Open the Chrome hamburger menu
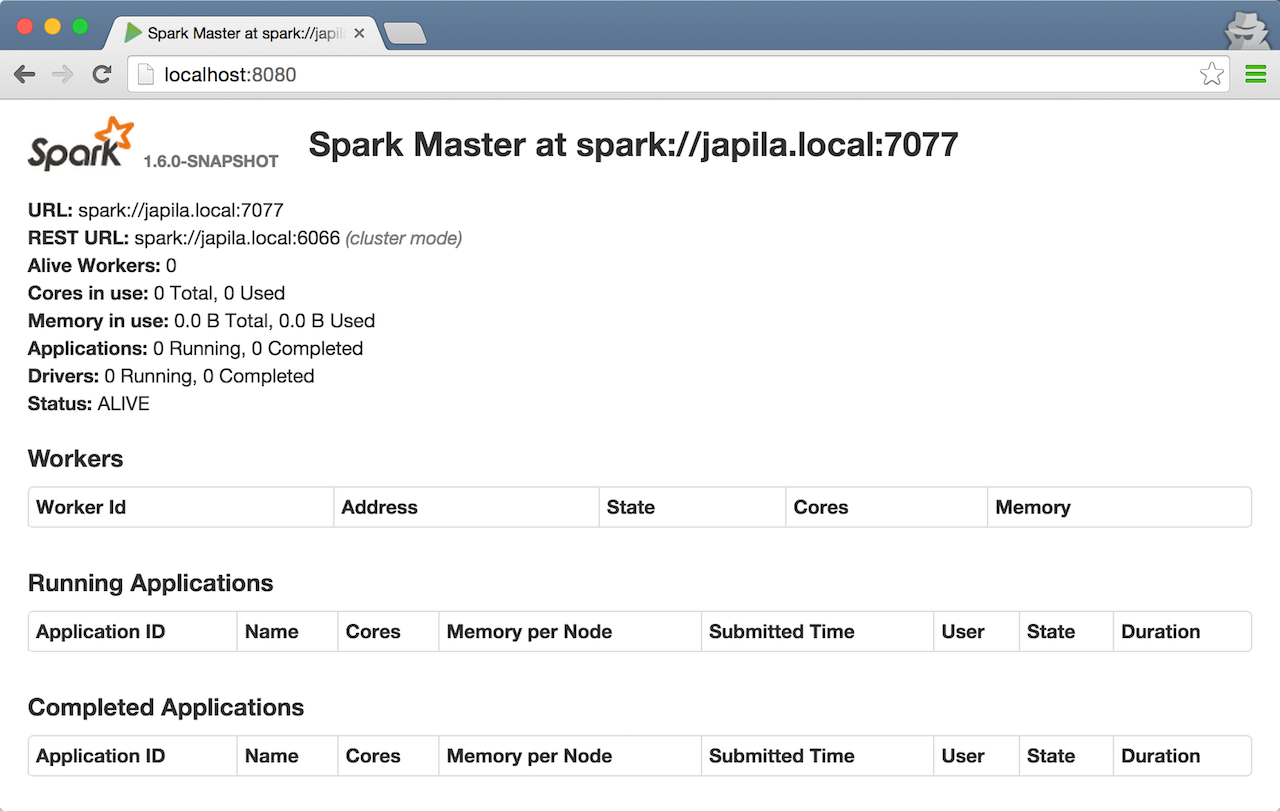1280x811 pixels. tap(1255, 75)
